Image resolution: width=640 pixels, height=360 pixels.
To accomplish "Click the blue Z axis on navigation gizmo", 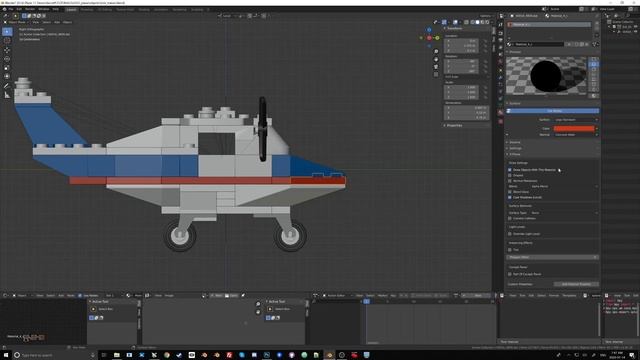I will [429, 30].
